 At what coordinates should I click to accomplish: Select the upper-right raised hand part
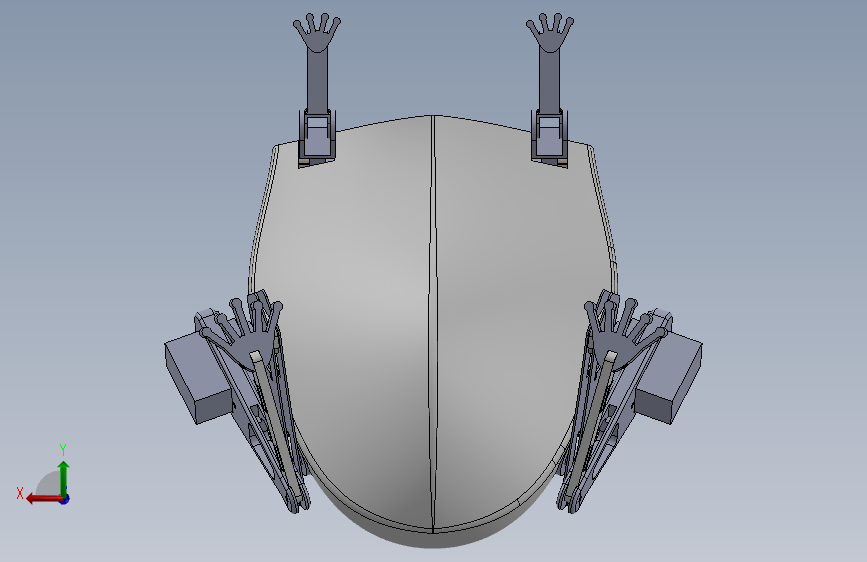coord(550,32)
